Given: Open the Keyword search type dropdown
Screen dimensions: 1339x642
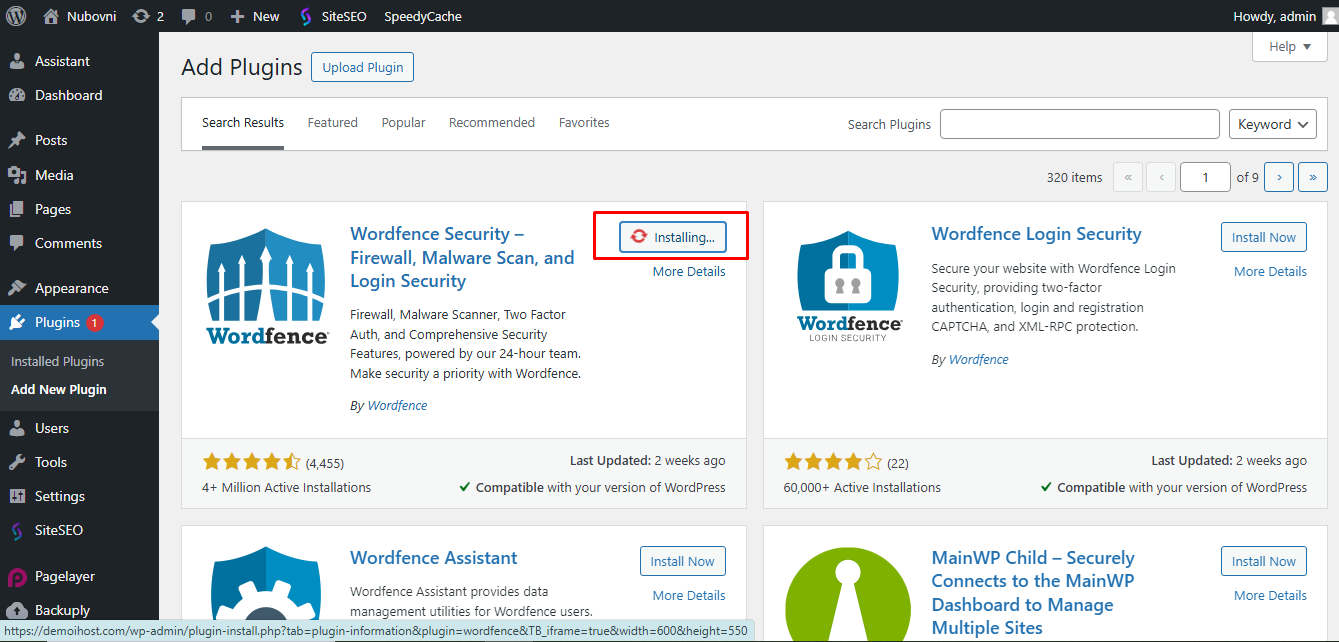Looking at the screenshot, I should pyautogui.click(x=1272, y=124).
